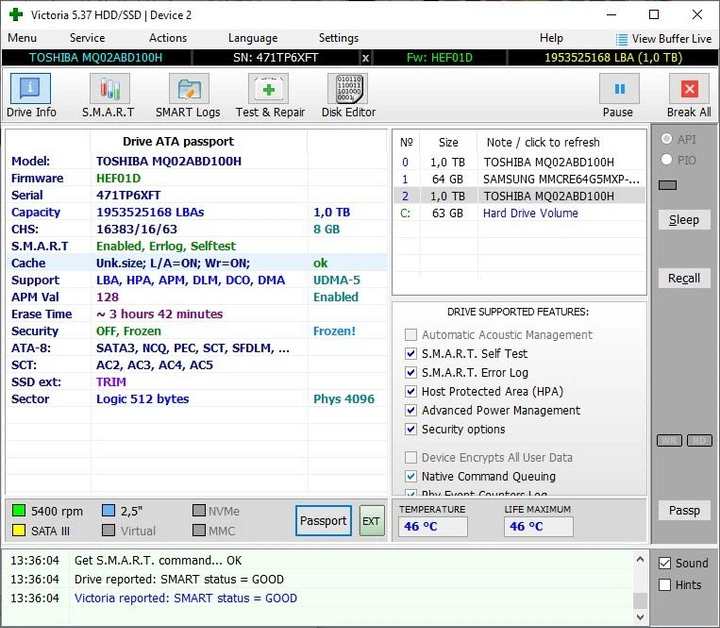Toggle Automatic Acoustic Management checkbox

[411, 335]
